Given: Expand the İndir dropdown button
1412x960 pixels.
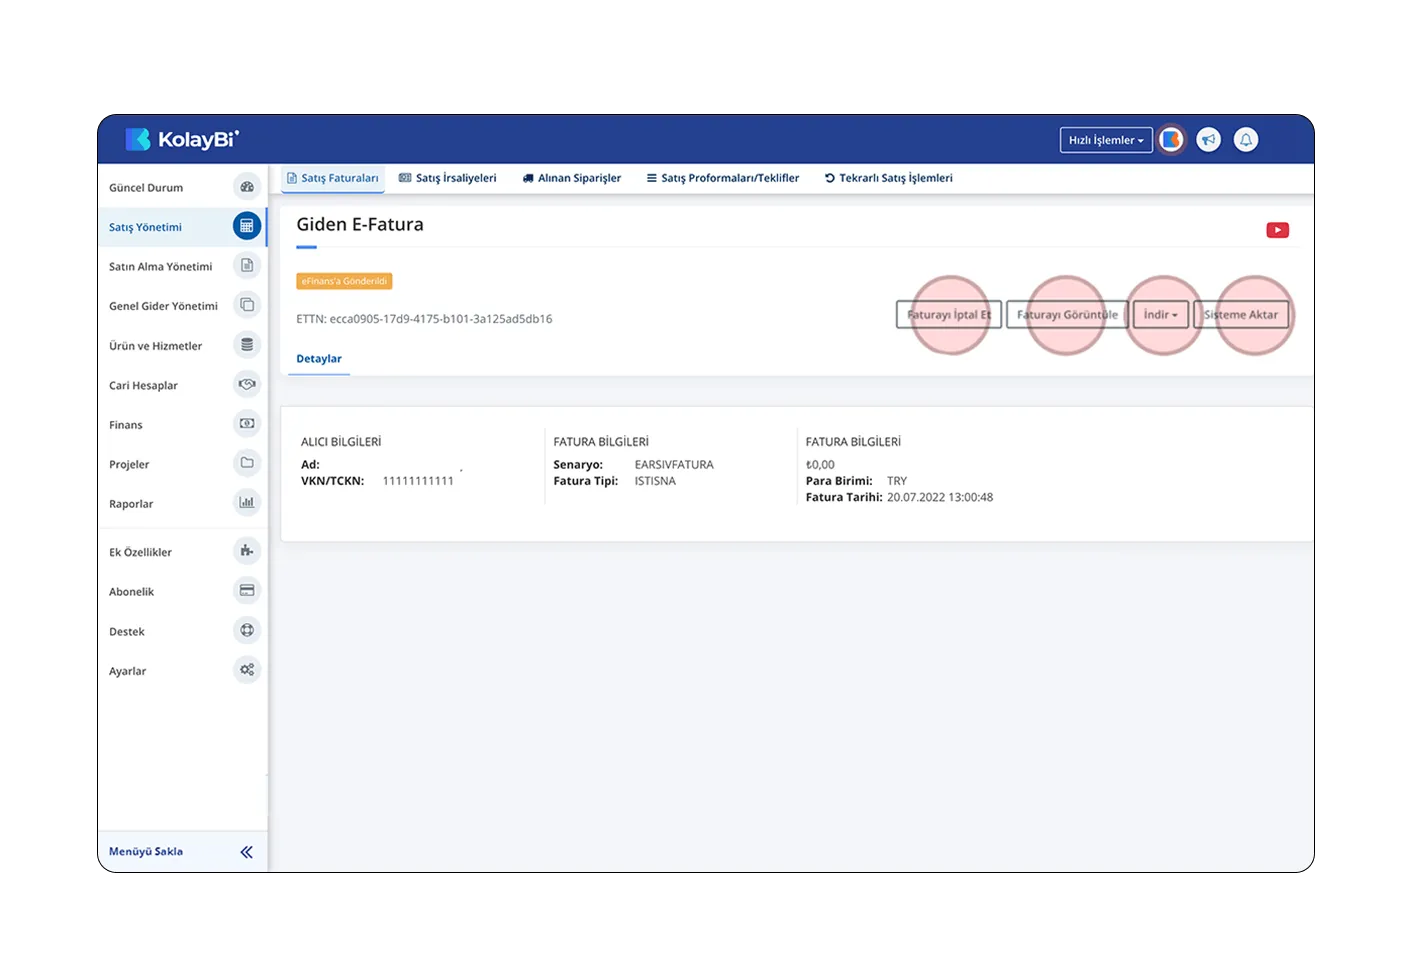Looking at the screenshot, I should pos(1161,314).
